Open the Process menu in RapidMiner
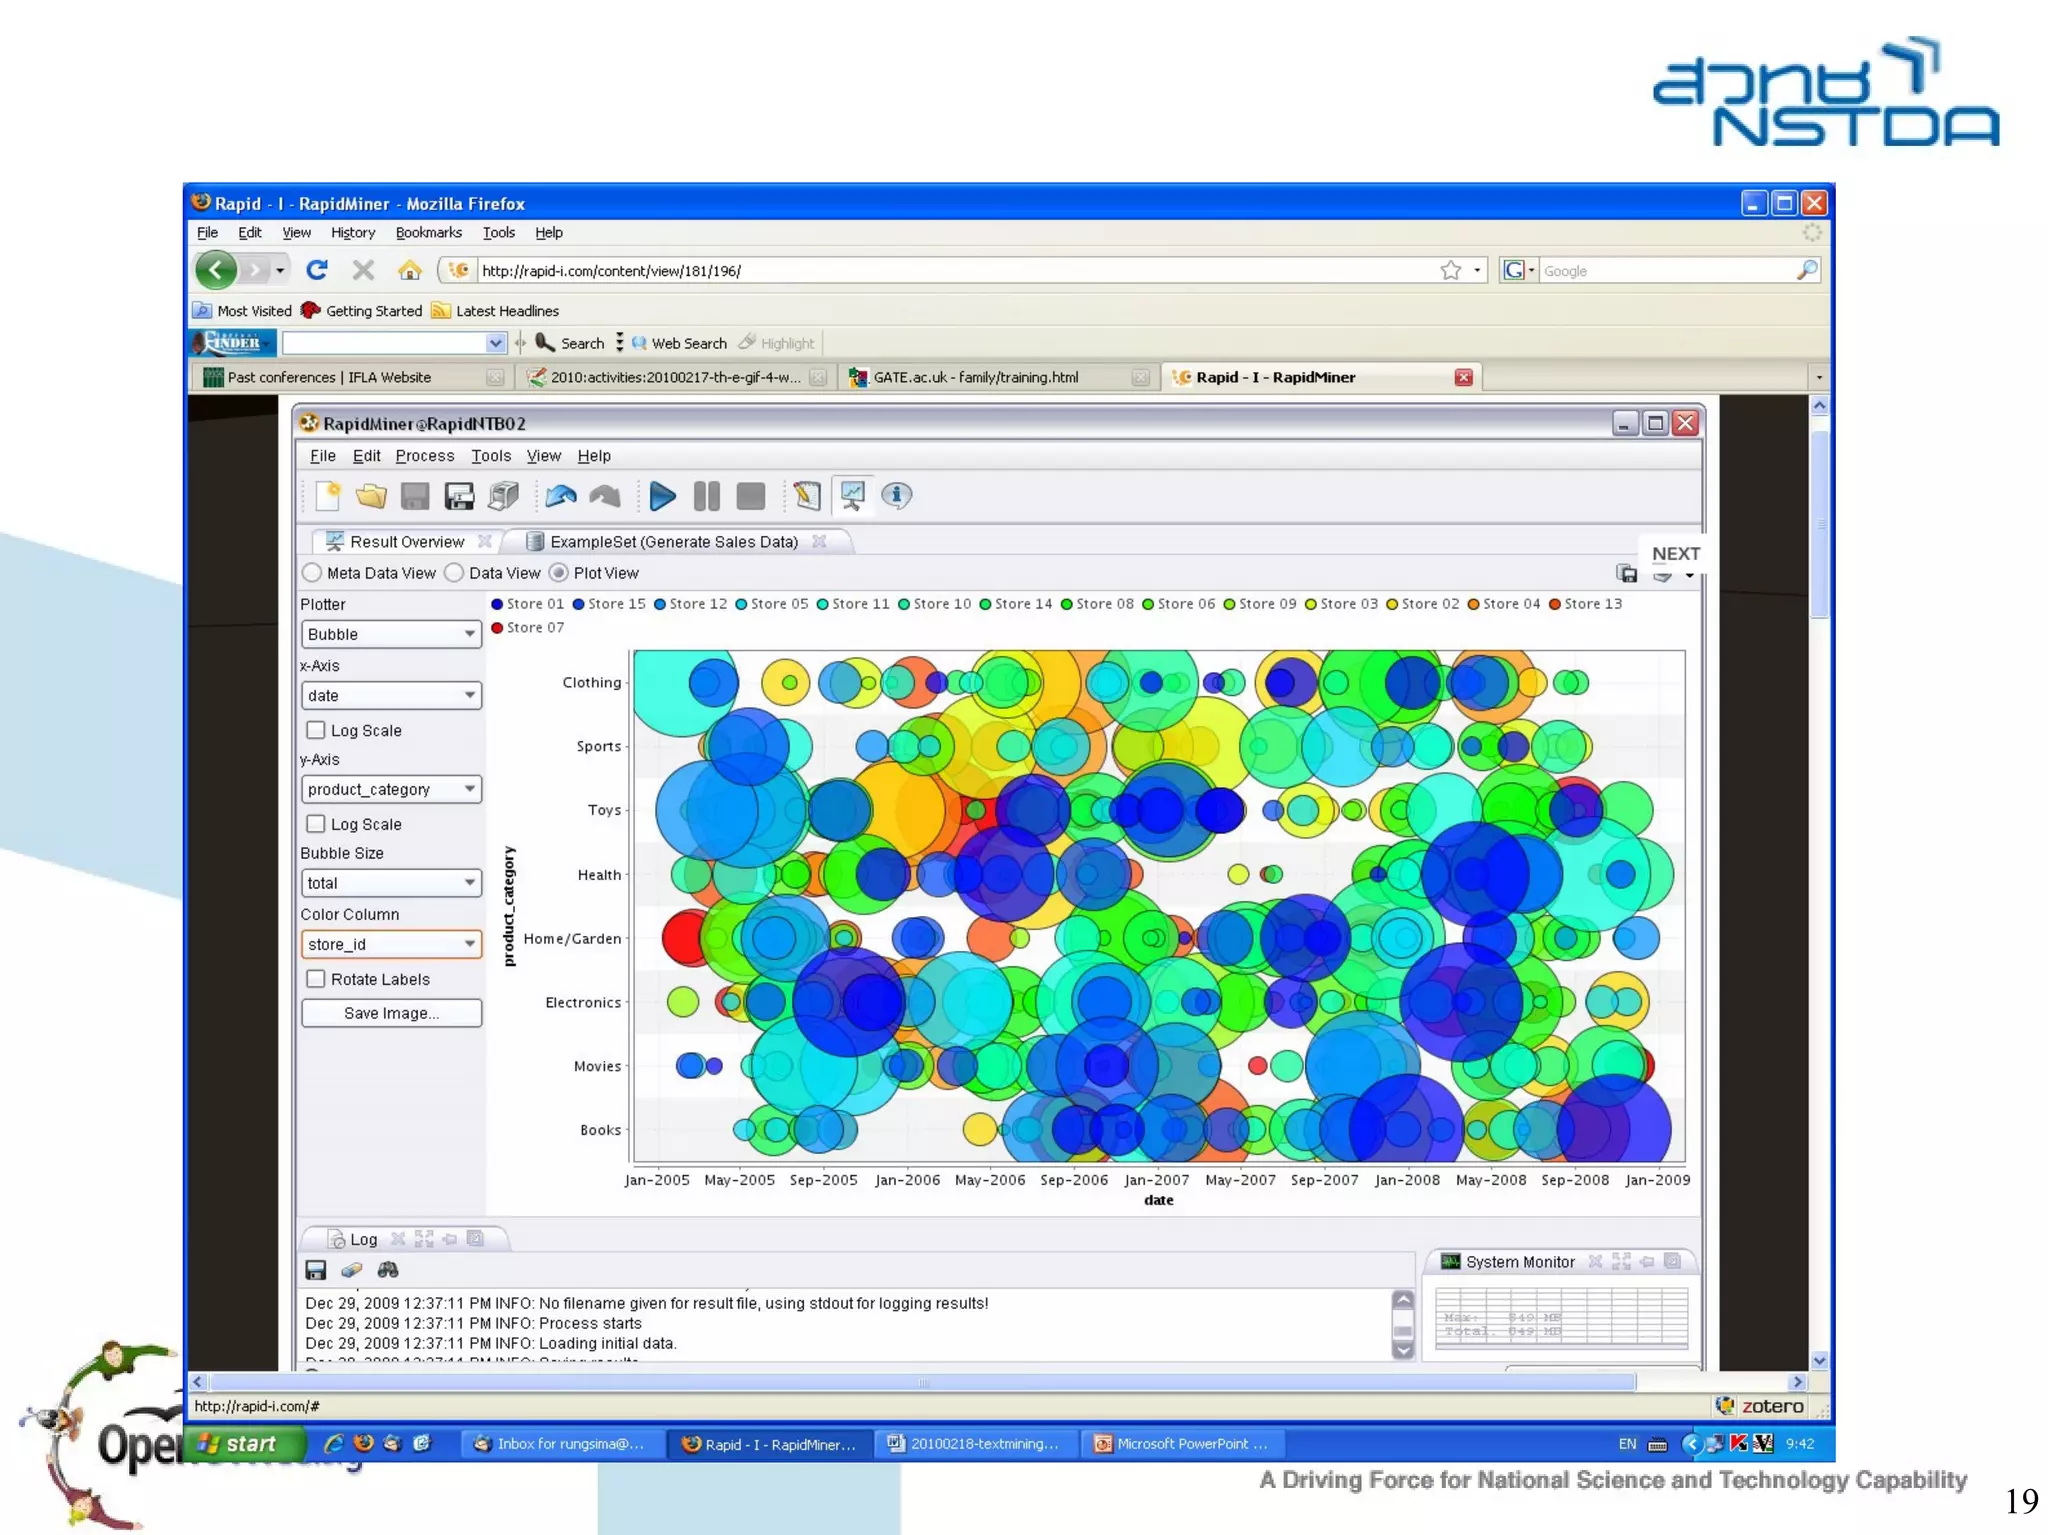 424,456
